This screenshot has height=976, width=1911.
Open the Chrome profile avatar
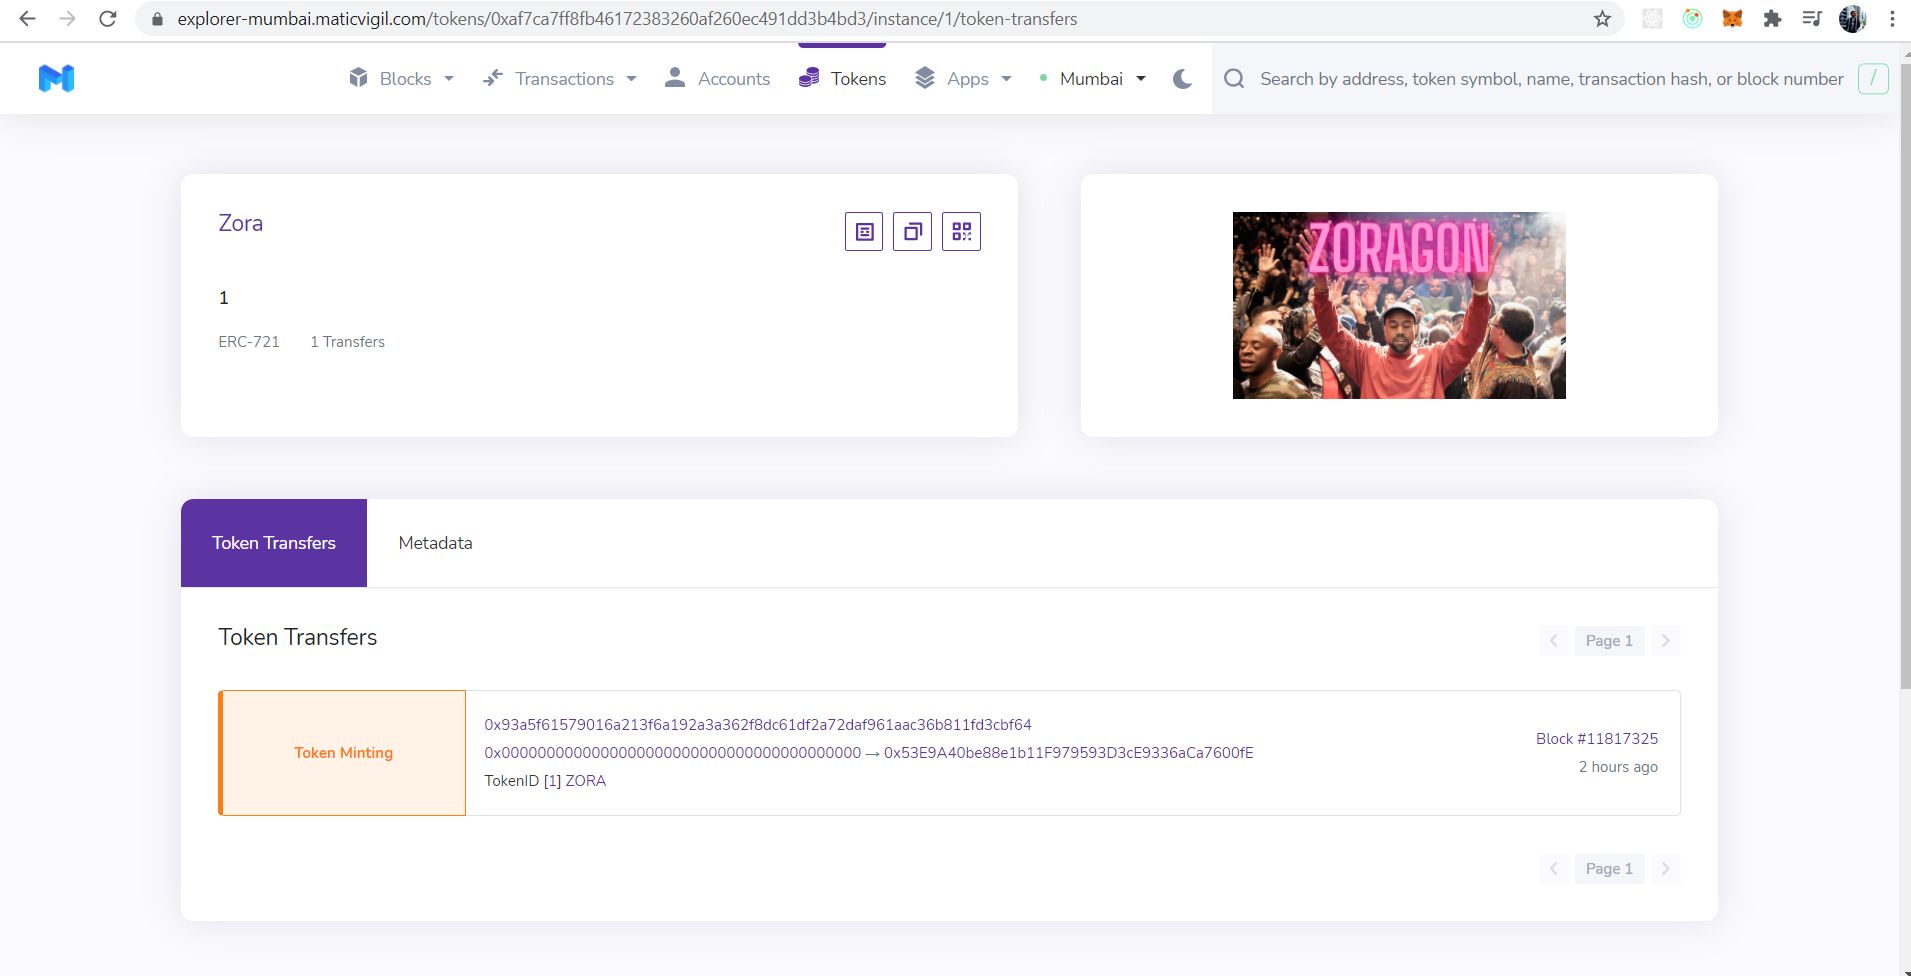pos(1852,19)
